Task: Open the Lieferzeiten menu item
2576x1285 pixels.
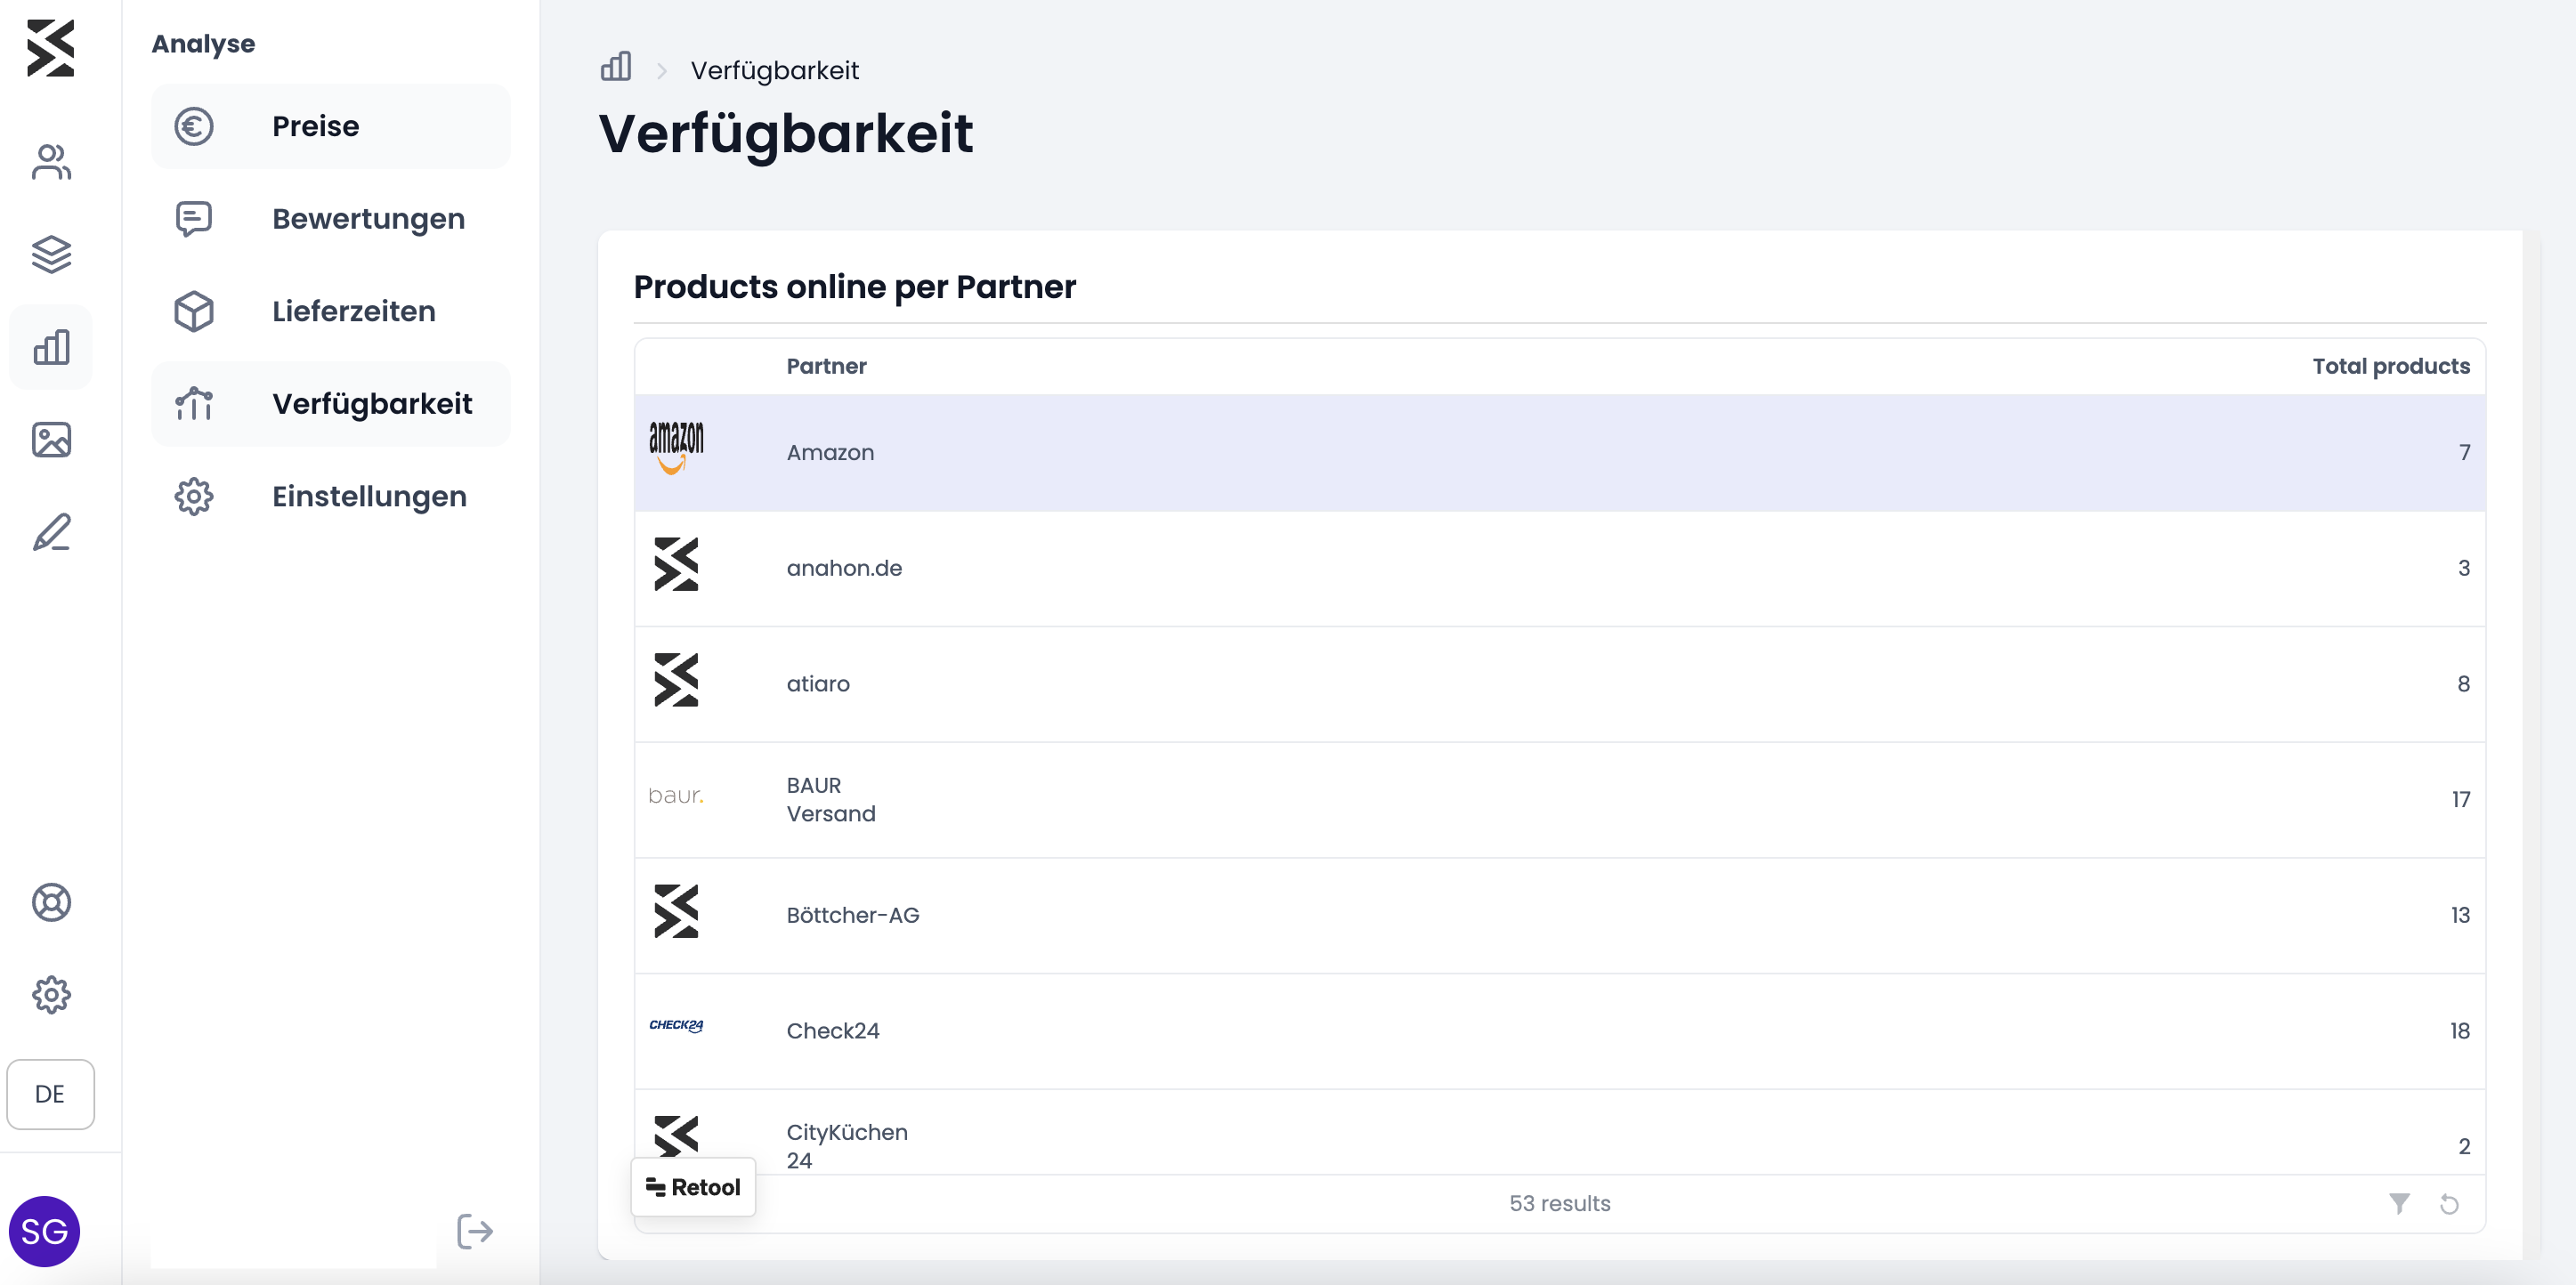Action: pos(331,311)
